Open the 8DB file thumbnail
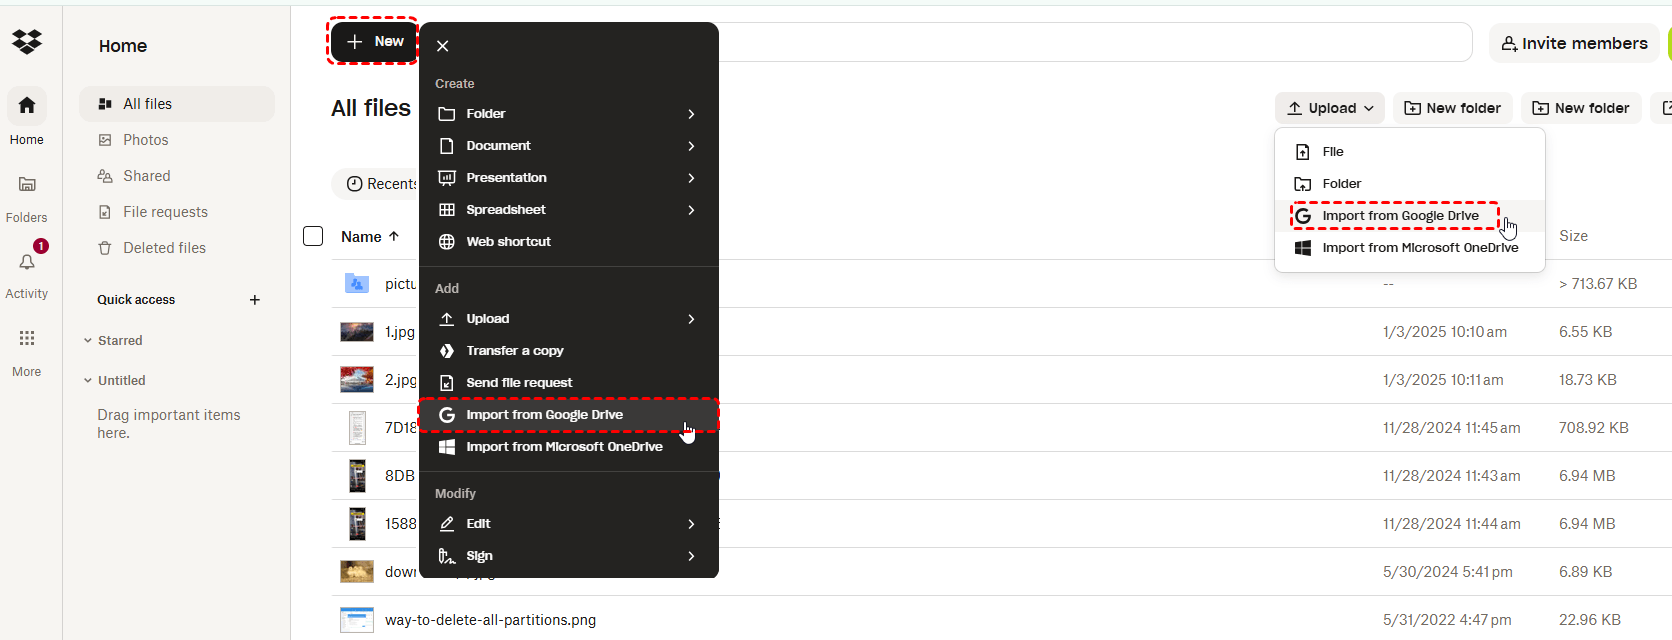Viewport: 1672px width, 640px height. point(357,476)
